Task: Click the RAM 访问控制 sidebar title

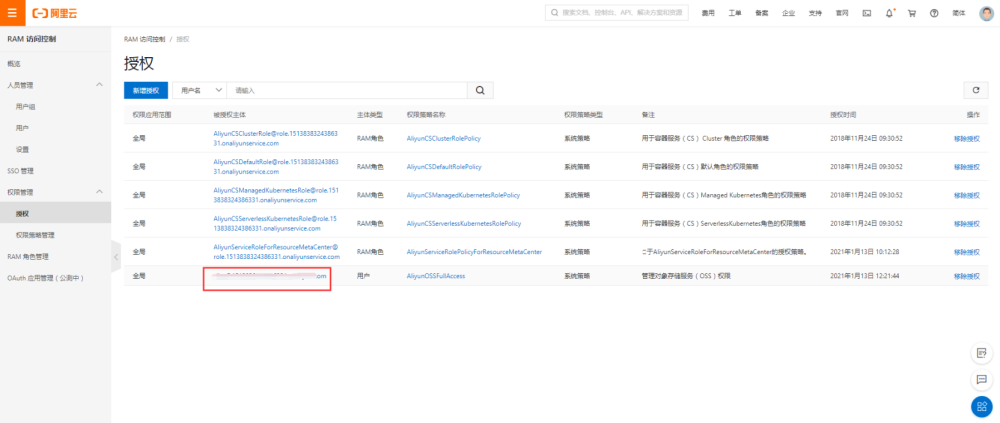Action: [x=31, y=39]
